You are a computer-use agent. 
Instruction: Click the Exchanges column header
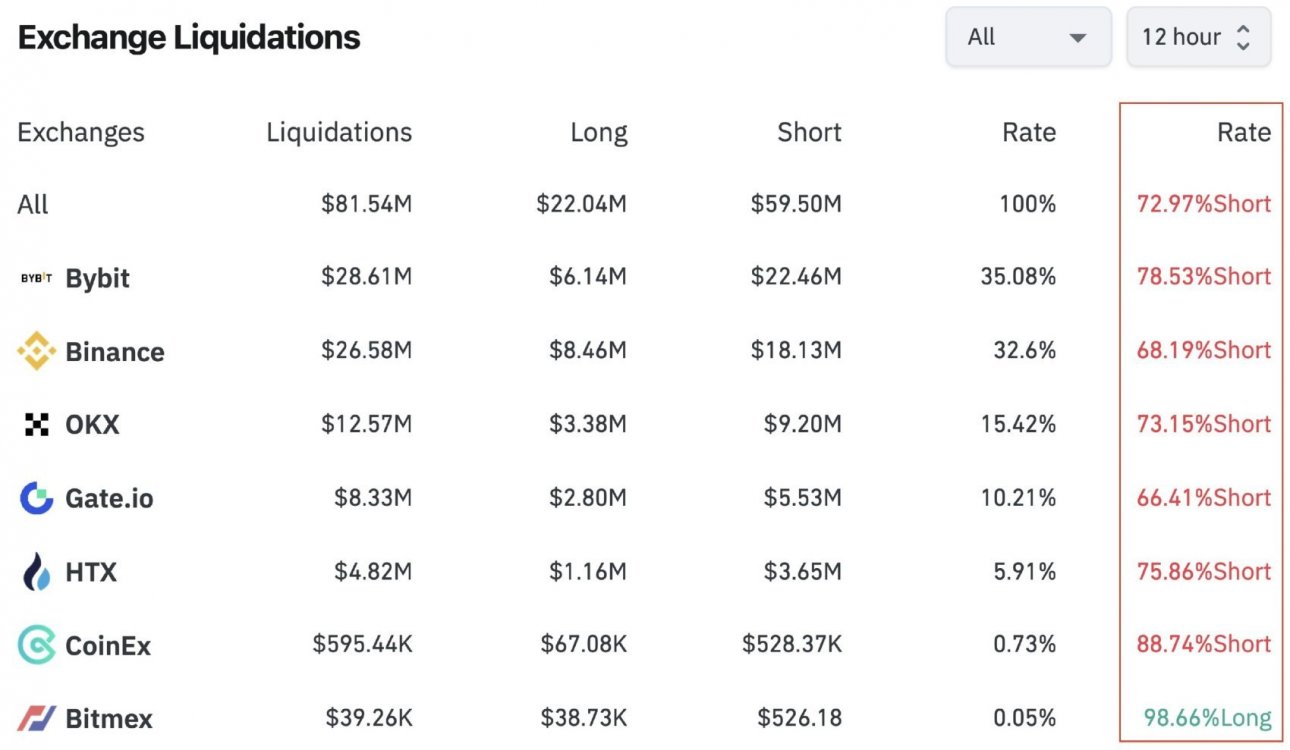click(81, 132)
